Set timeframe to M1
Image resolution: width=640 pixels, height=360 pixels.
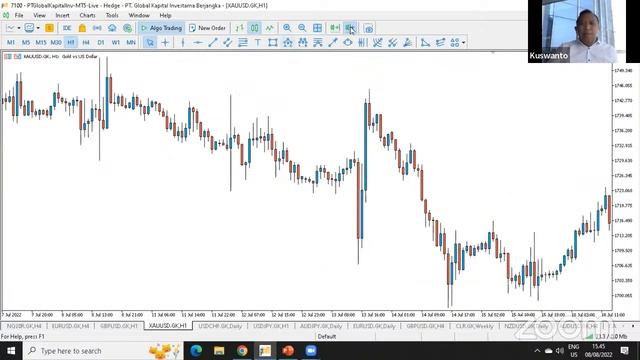pos(11,42)
